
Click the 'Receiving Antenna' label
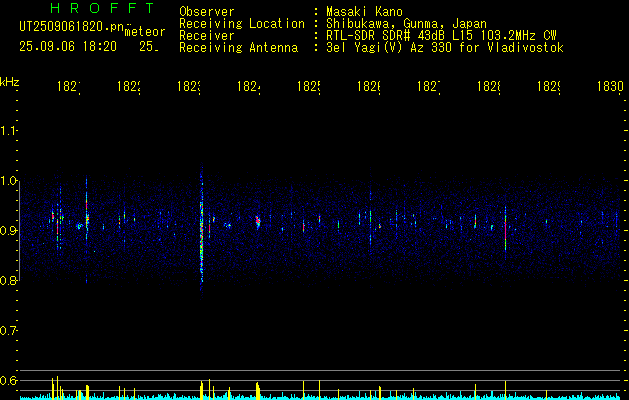pos(238,48)
